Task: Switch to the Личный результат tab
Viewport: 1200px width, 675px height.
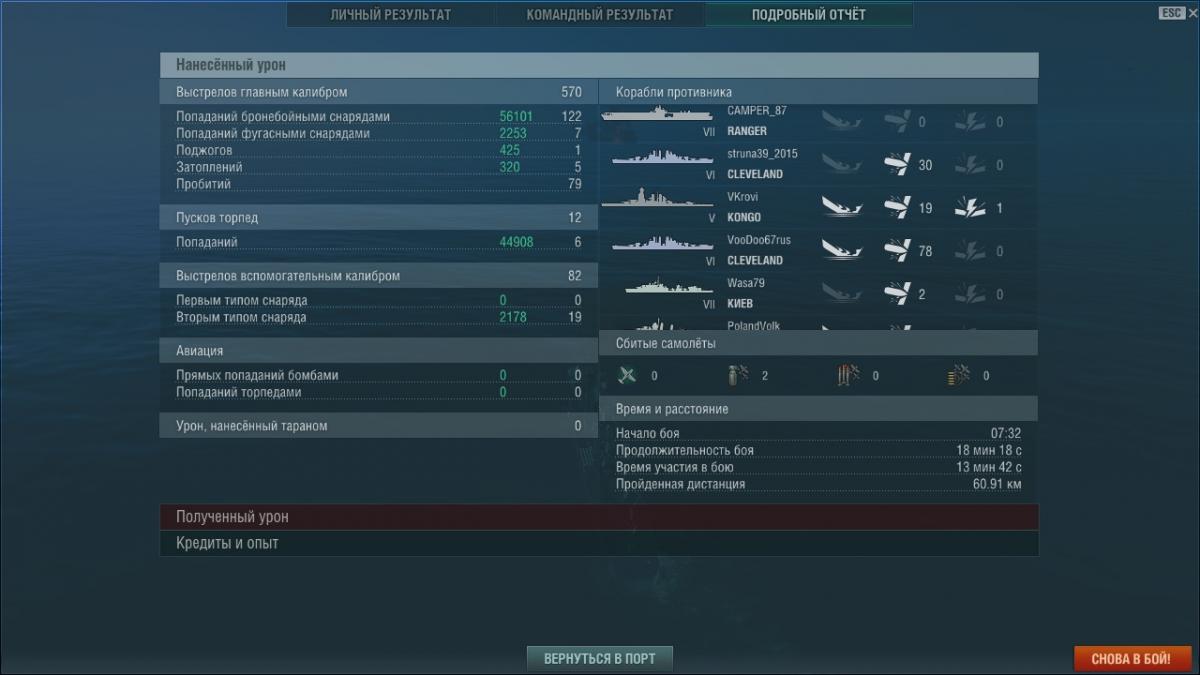Action: 390,15
